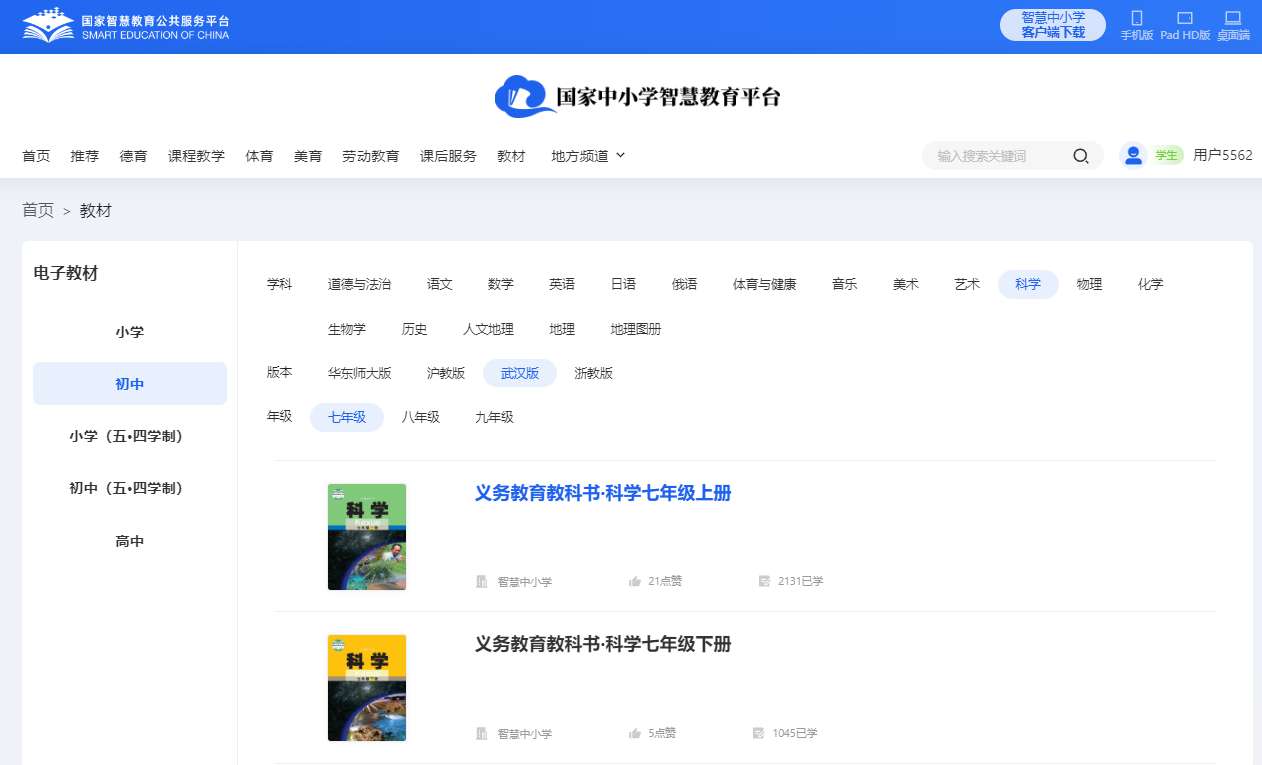1262x765 pixels.
Task: Click the blue cloud platform logo
Action: 525,96
